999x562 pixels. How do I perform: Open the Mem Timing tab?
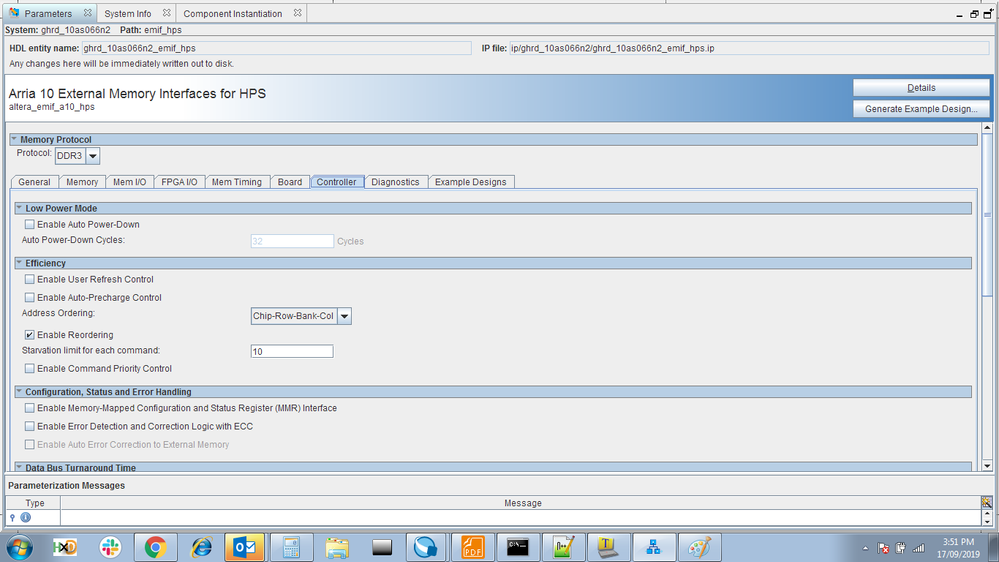236,182
